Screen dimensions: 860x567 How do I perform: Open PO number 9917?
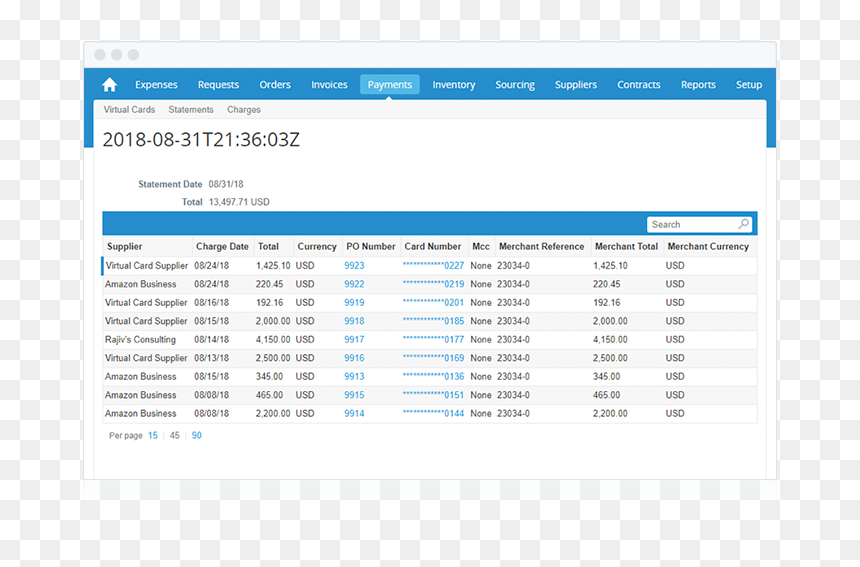pyautogui.click(x=354, y=339)
